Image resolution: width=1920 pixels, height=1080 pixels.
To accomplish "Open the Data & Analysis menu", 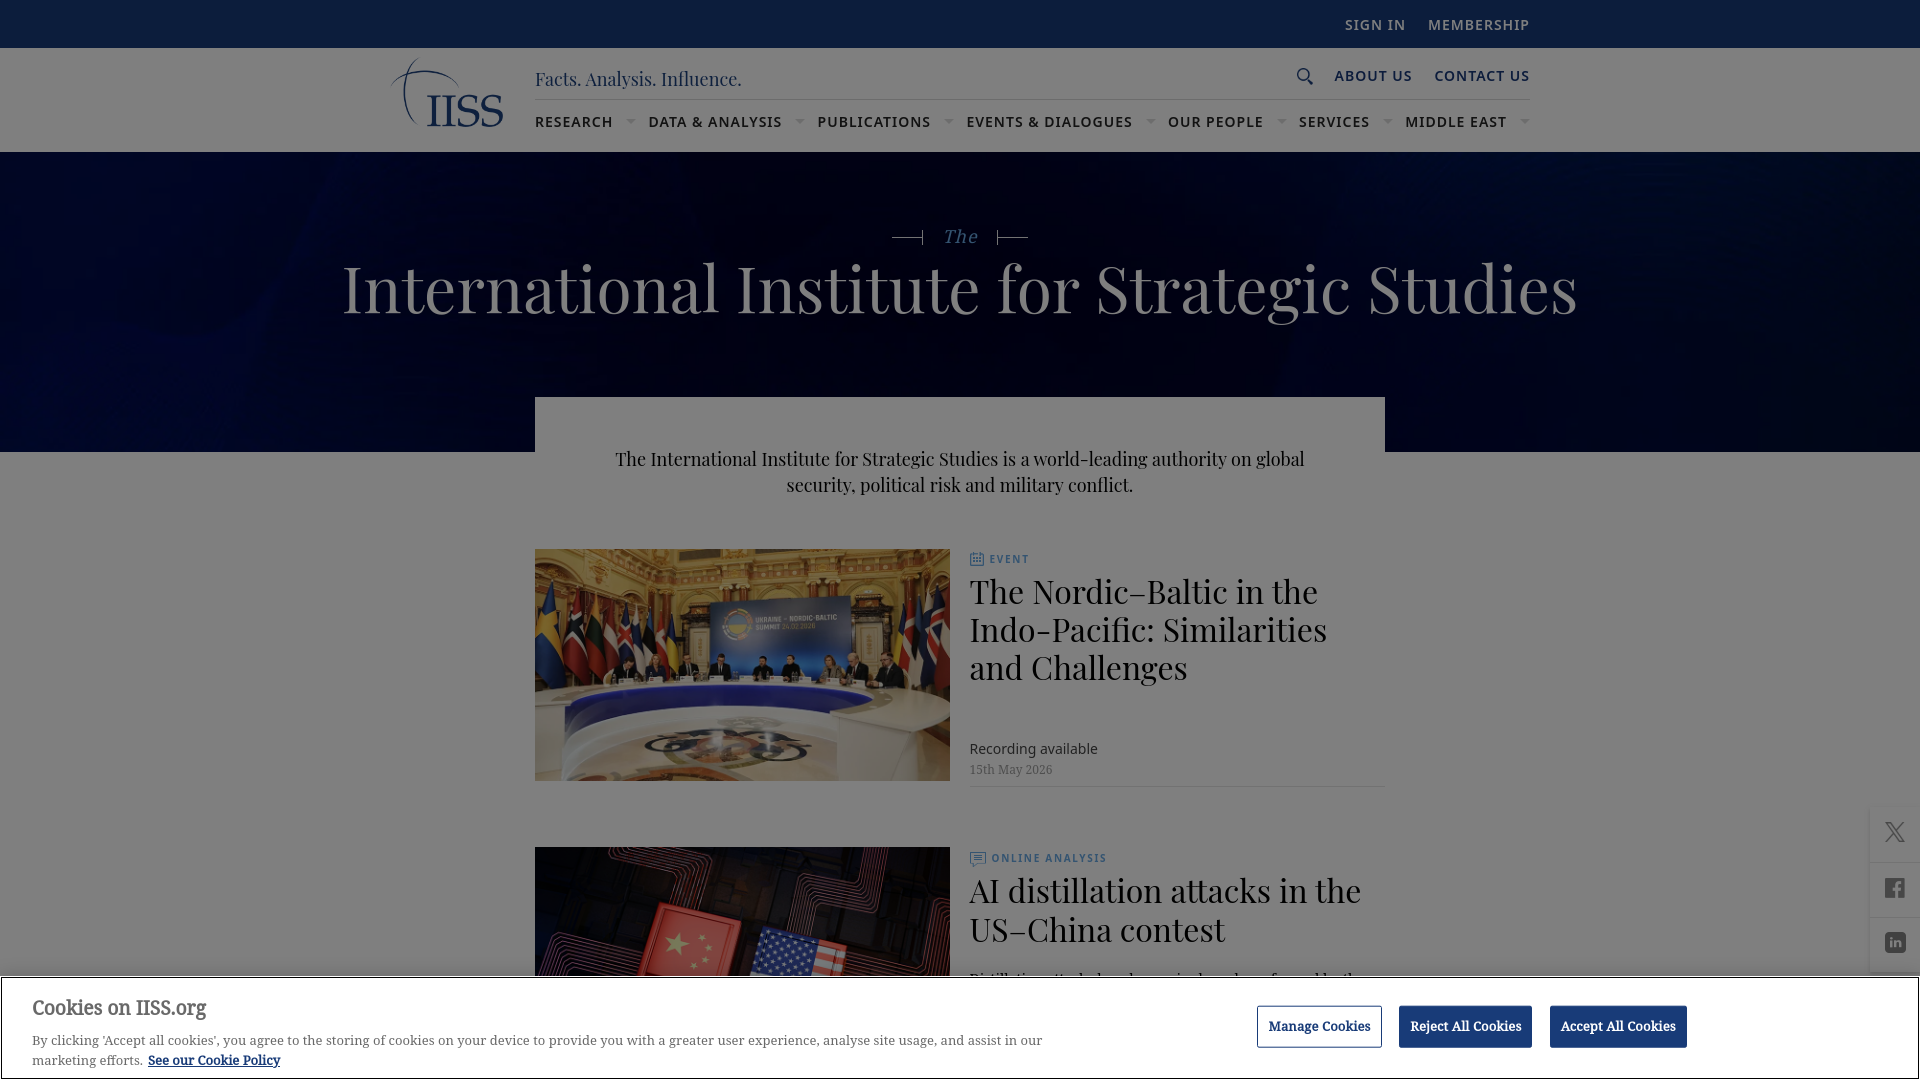I will coord(715,122).
